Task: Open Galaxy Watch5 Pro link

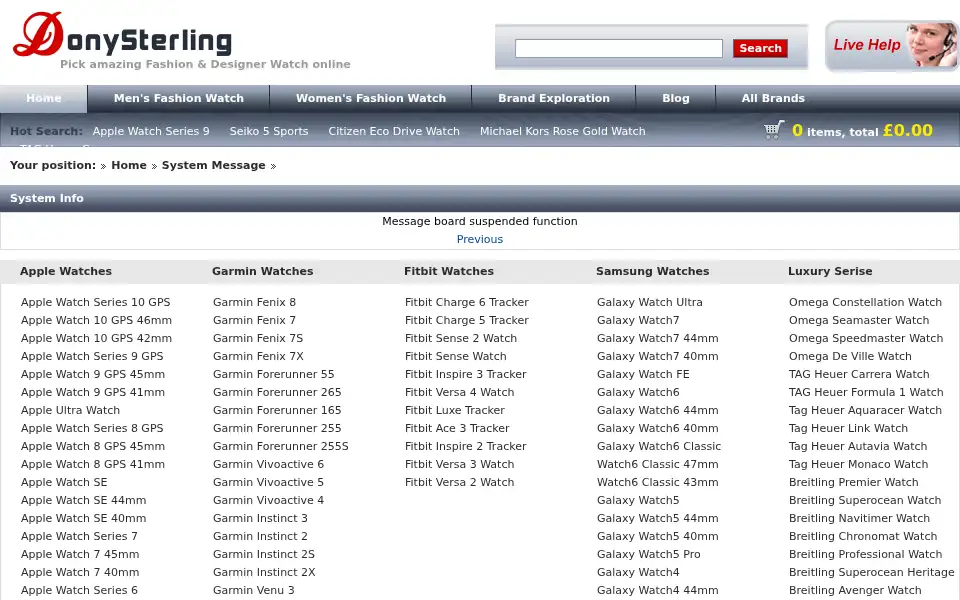Action: (x=648, y=554)
